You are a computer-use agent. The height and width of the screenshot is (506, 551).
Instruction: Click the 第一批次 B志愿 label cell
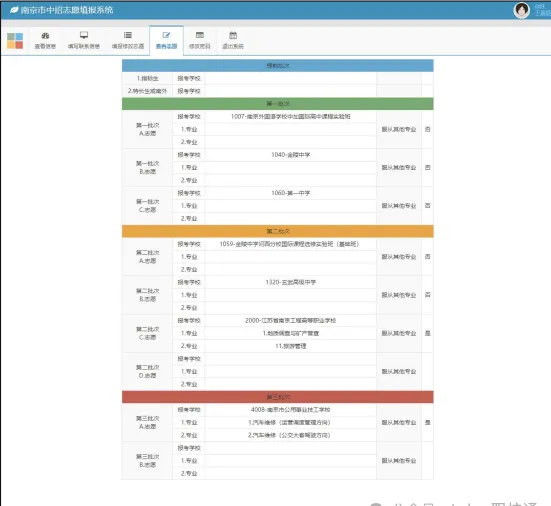(x=148, y=168)
